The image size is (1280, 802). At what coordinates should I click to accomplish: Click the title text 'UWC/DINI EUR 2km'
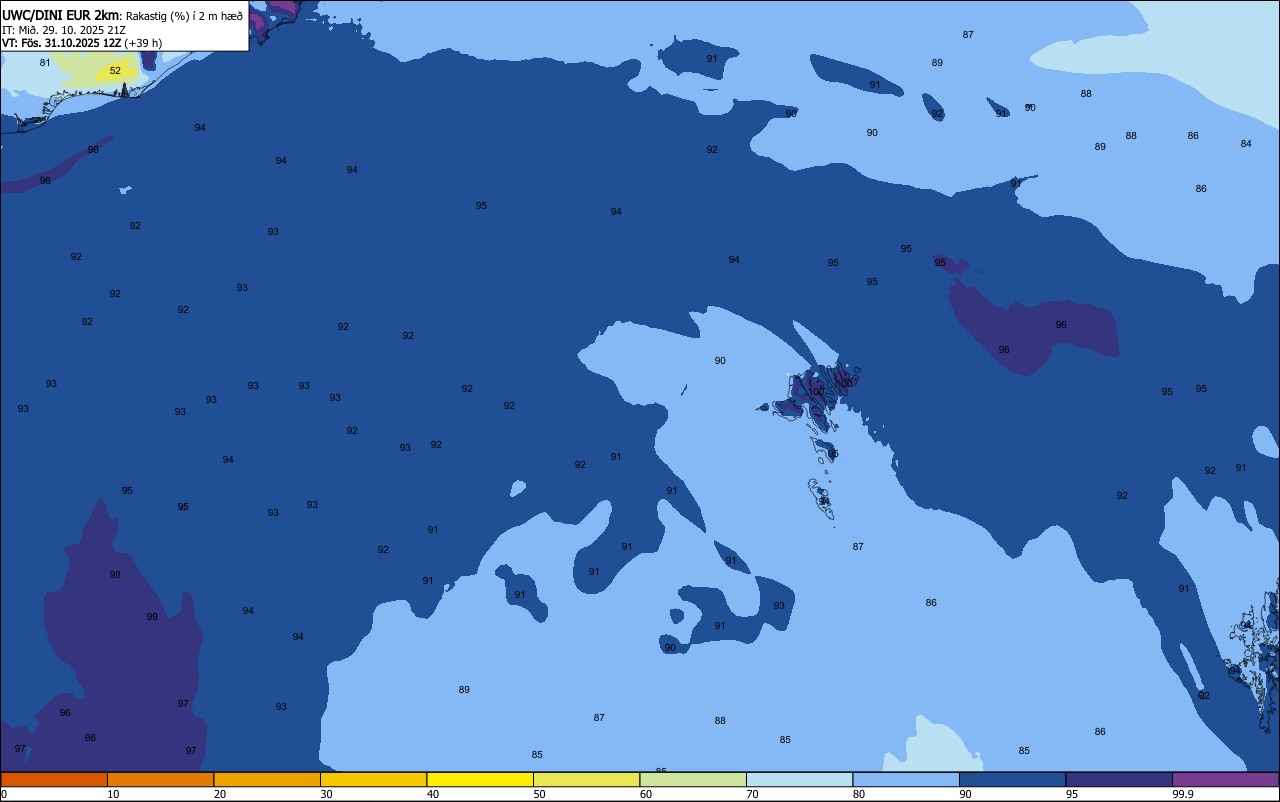pyautogui.click(x=60, y=14)
